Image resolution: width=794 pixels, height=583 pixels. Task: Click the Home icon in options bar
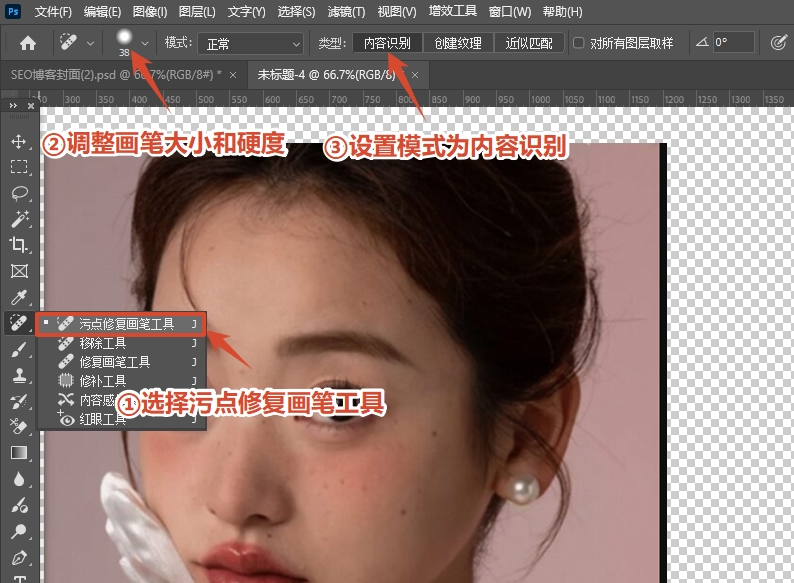pyautogui.click(x=28, y=43)
